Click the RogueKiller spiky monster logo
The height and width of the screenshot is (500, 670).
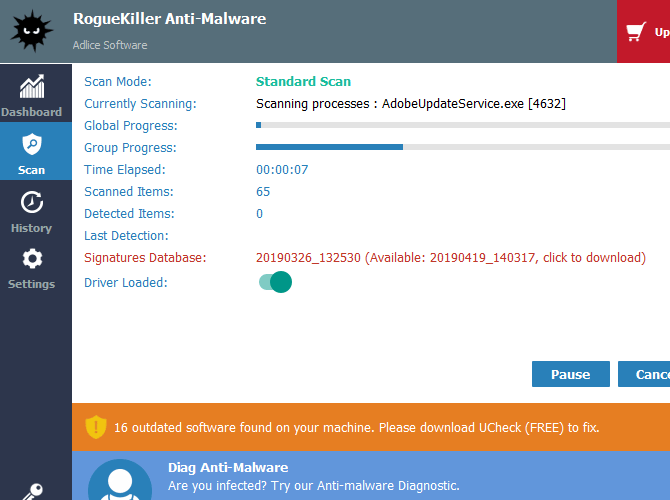32,31
